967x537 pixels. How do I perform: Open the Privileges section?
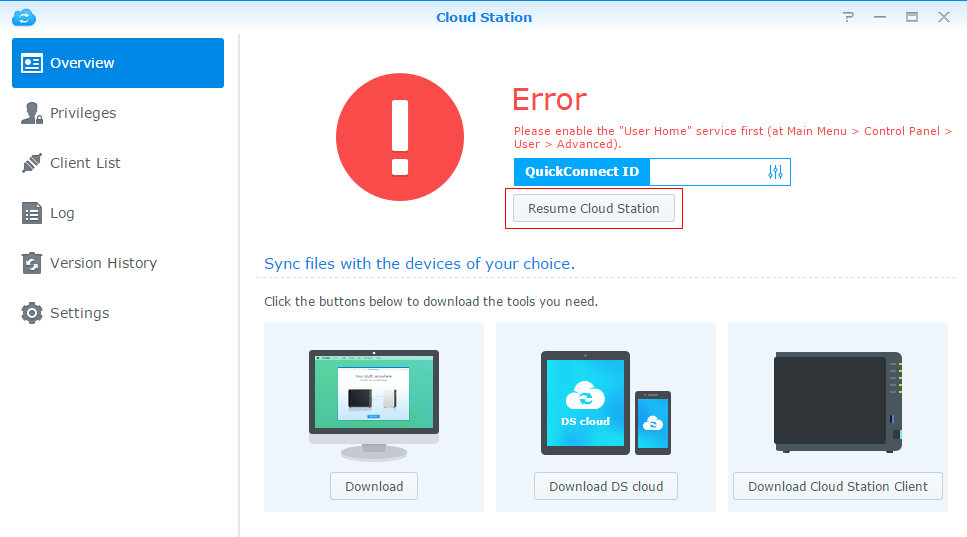[x=118, y=113]
